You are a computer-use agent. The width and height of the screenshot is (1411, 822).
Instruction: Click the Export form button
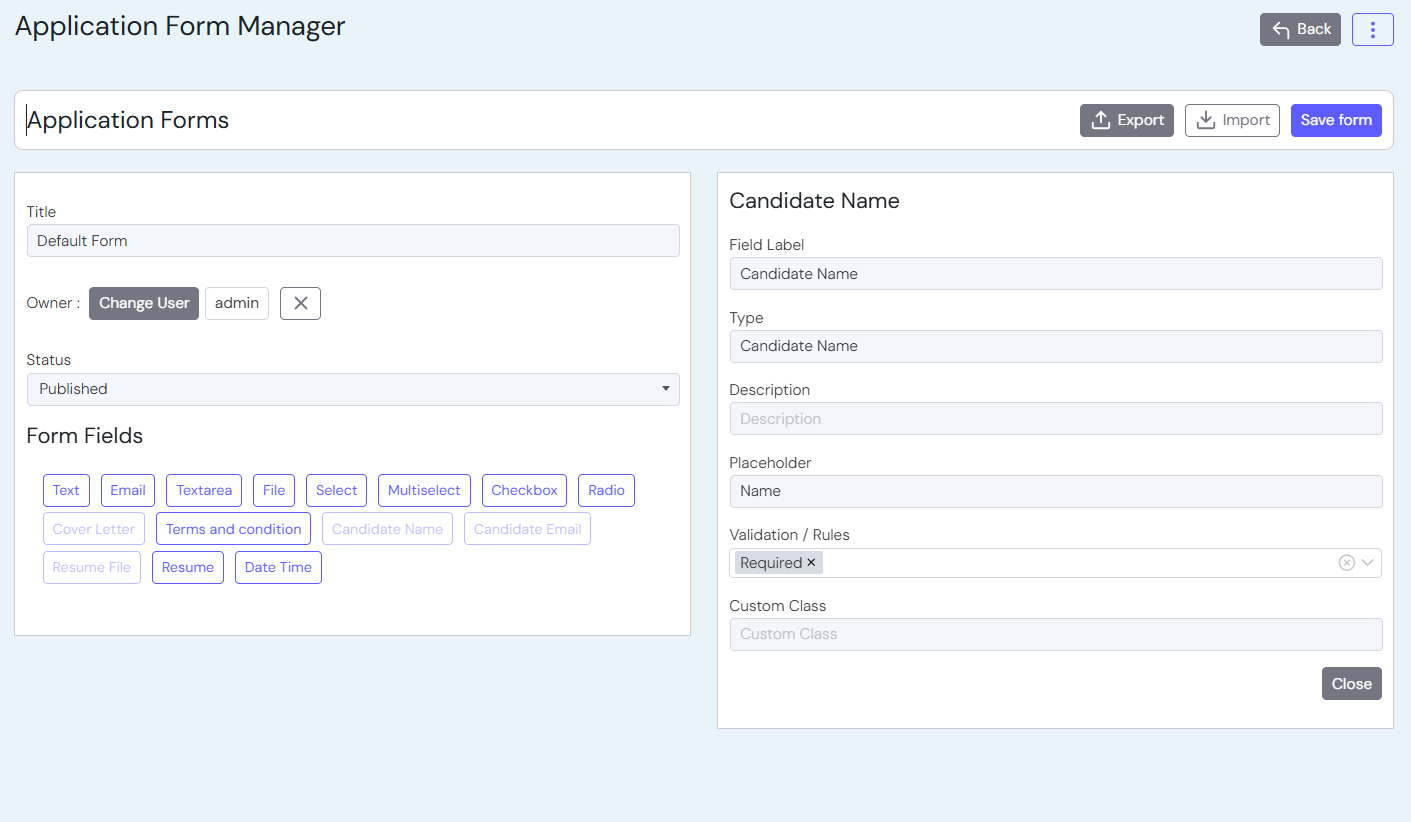(1126, 120)
